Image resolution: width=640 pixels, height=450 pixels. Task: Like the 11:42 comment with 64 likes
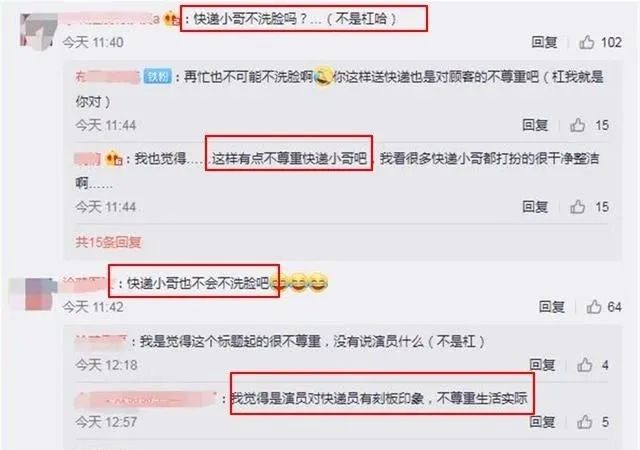pyautogui.click(x=594, y=307)
